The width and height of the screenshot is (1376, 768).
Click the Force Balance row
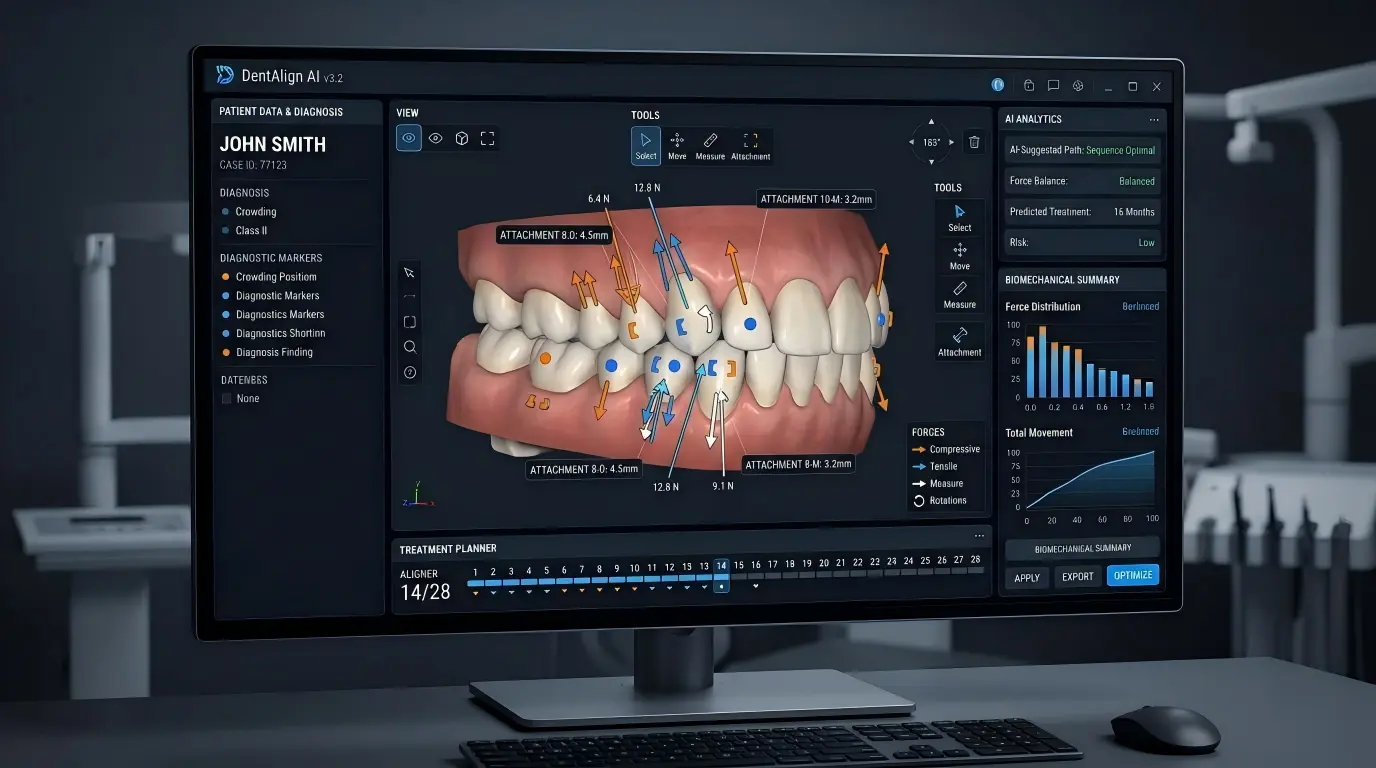coord(1083,181)
